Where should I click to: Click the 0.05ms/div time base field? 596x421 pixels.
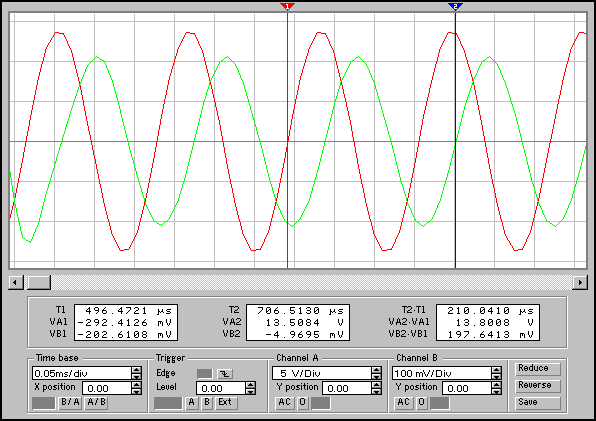[82, 373]
